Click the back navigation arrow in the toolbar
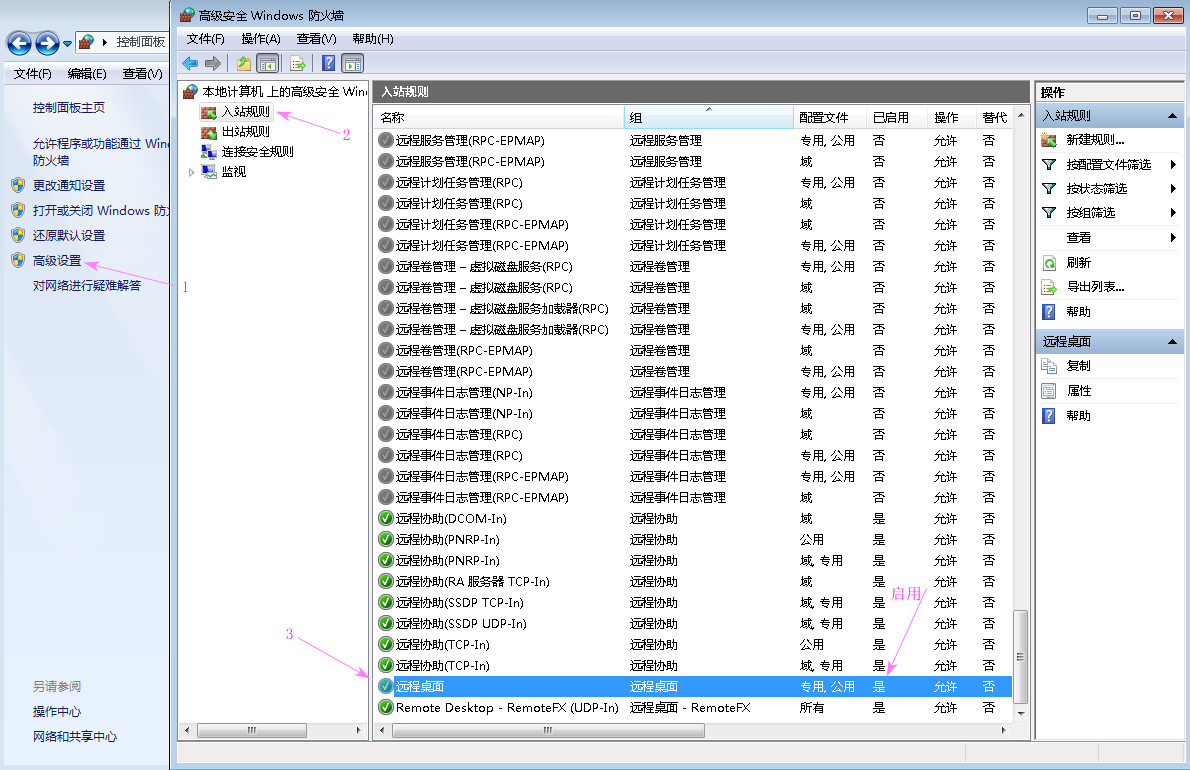The width and height of the screenshot is (1190, 770). 190,62
